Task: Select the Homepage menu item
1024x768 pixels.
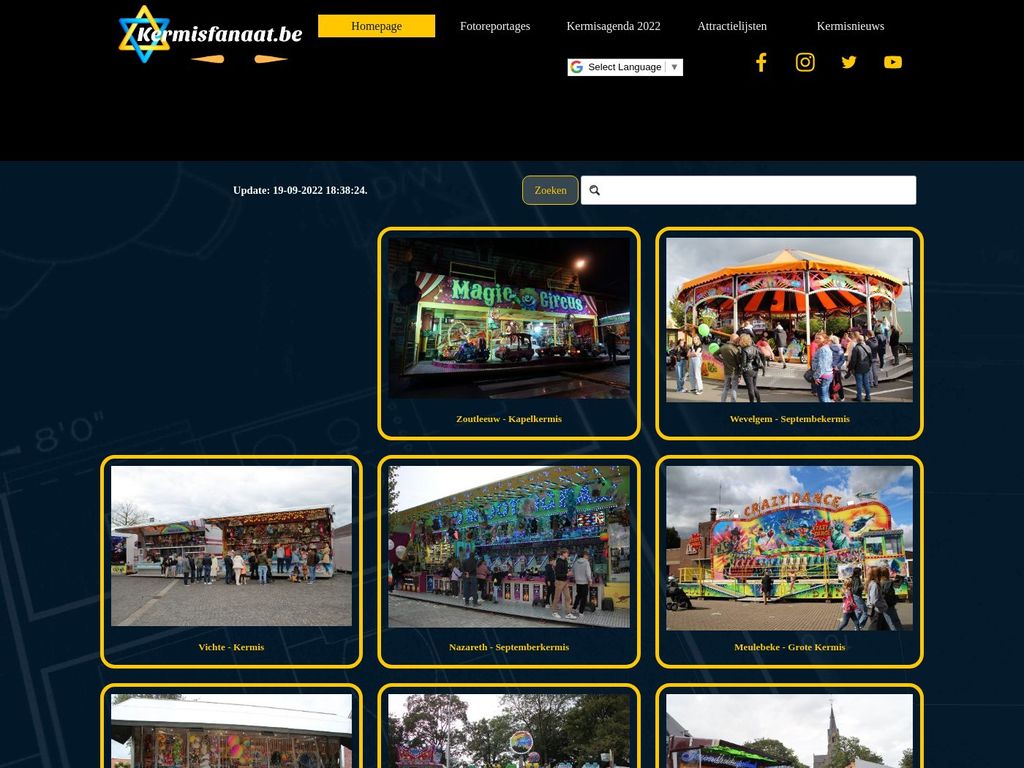Action: (x=376, y=26)
